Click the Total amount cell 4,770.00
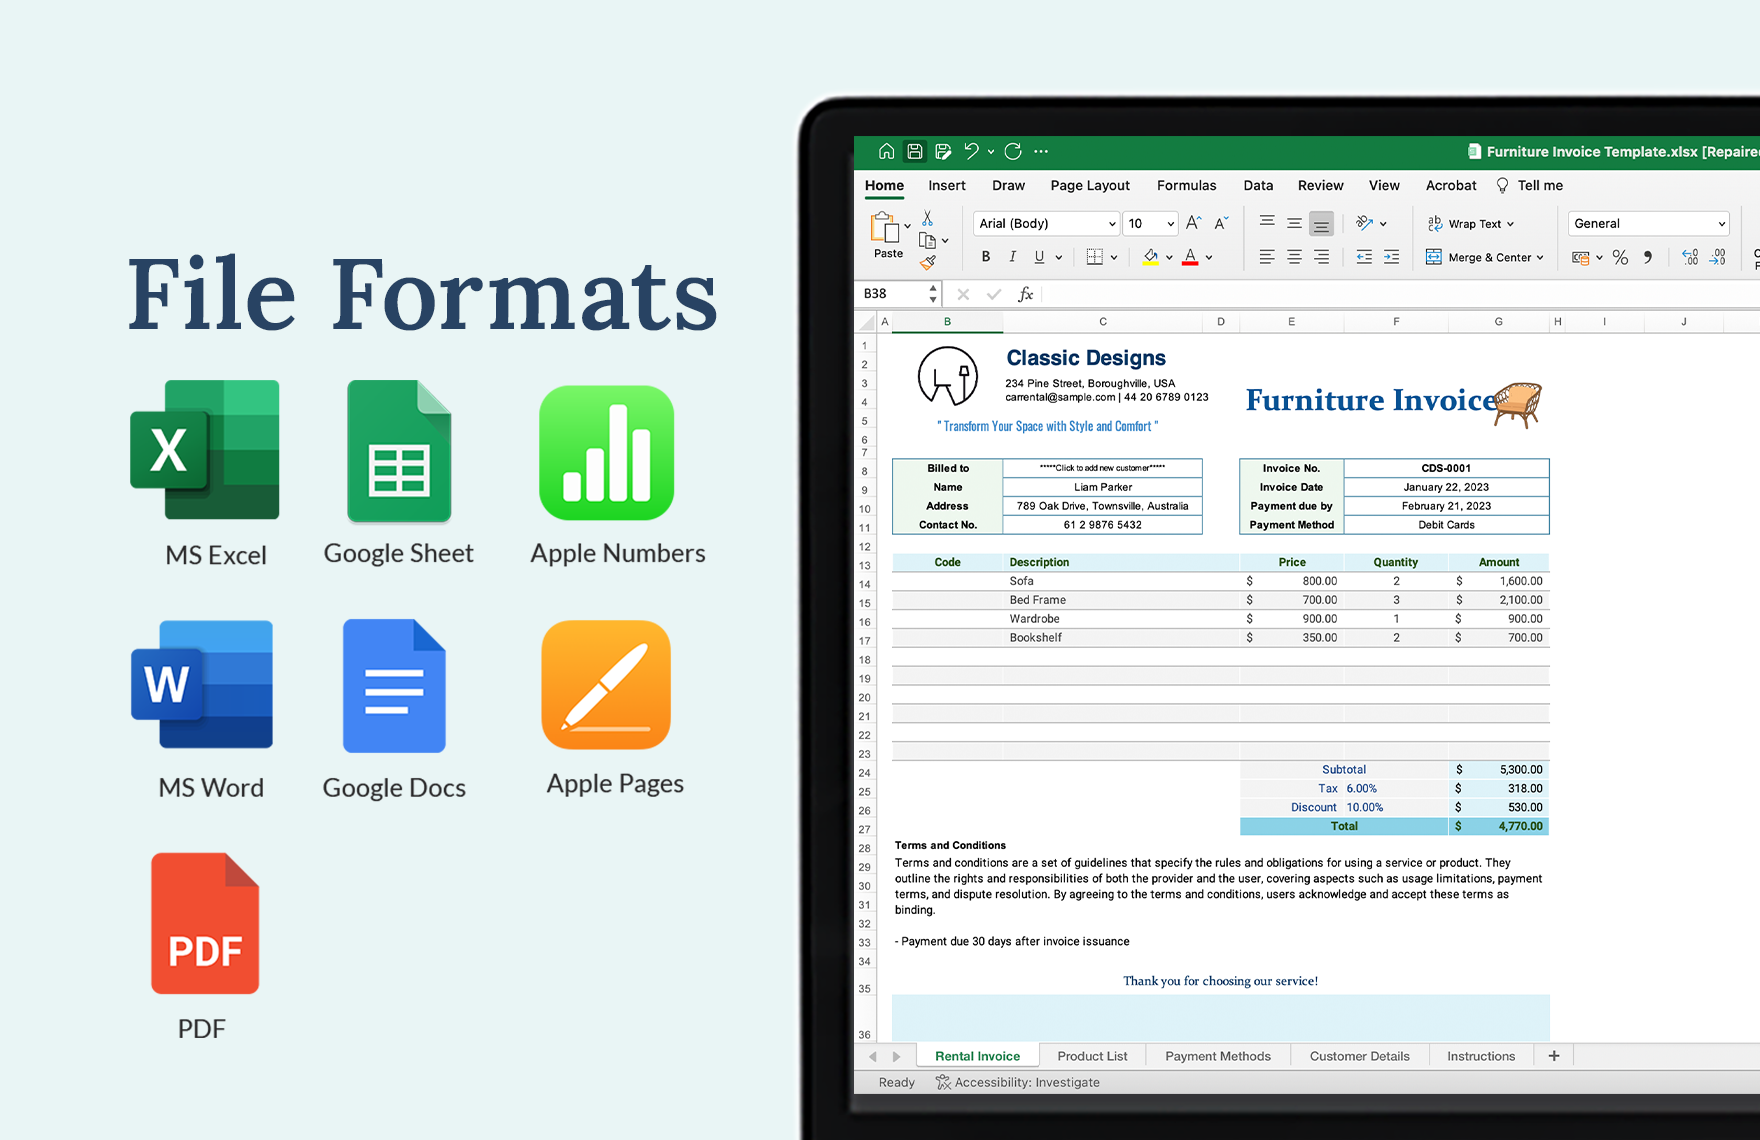Screen dimensions: 1760x1140 pyautogui.click(x=1498, y=826)
